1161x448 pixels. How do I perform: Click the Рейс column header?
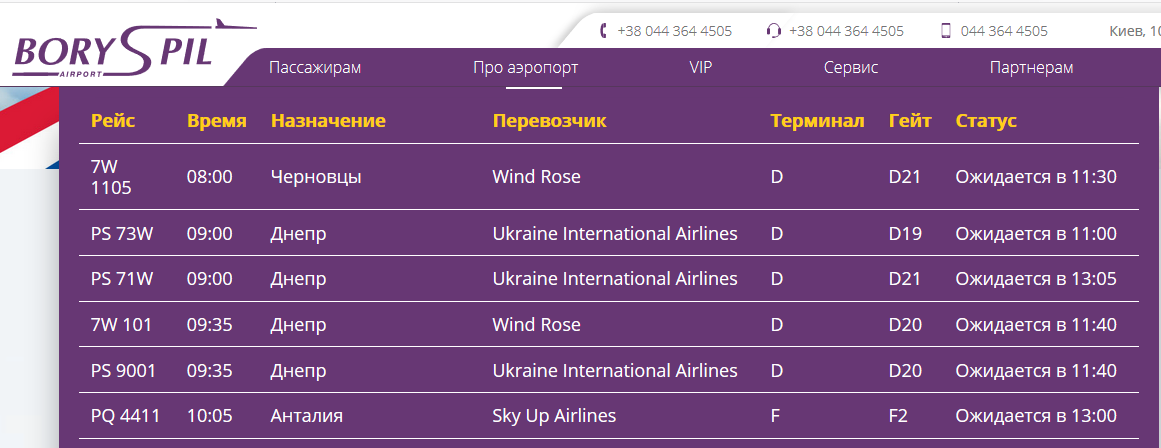[113, 121]
